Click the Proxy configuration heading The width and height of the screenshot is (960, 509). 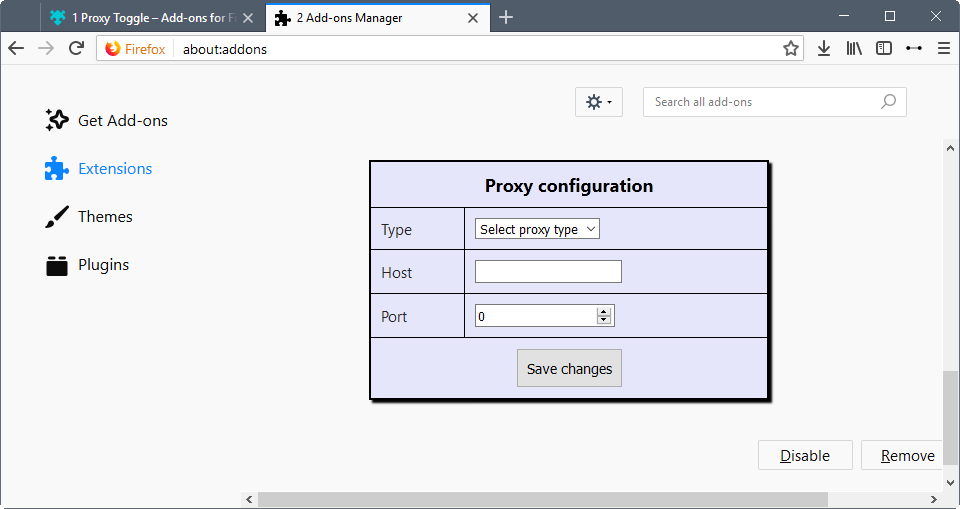[x=569, y=186]
